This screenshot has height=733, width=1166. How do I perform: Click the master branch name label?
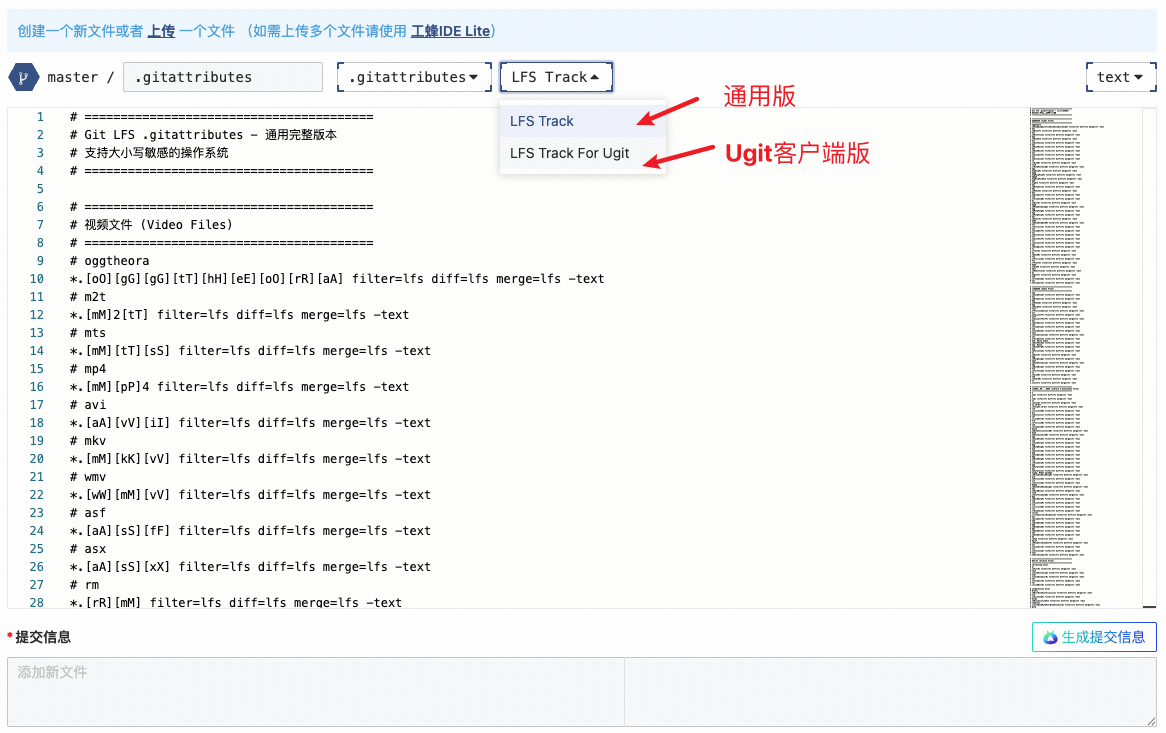[x=73, y=77]
